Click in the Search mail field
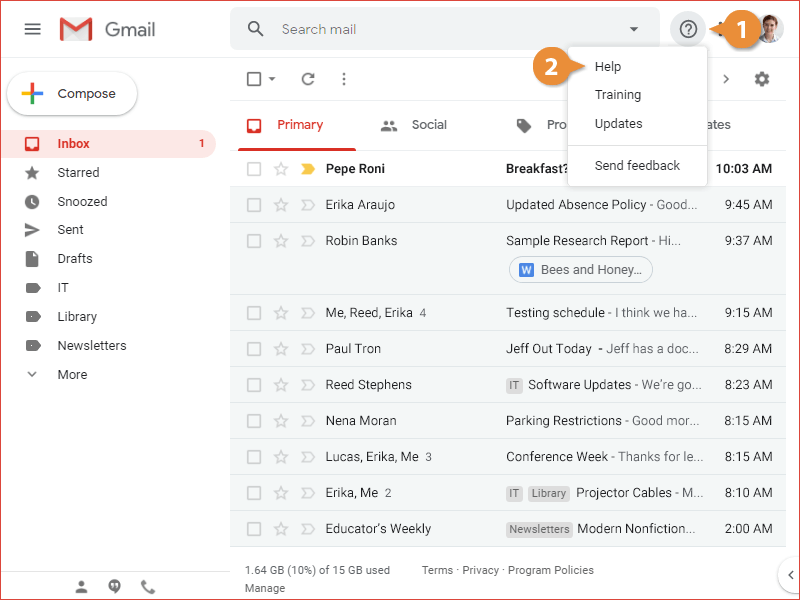The height and width of the screenshot is (600, 800). point(444,29)
